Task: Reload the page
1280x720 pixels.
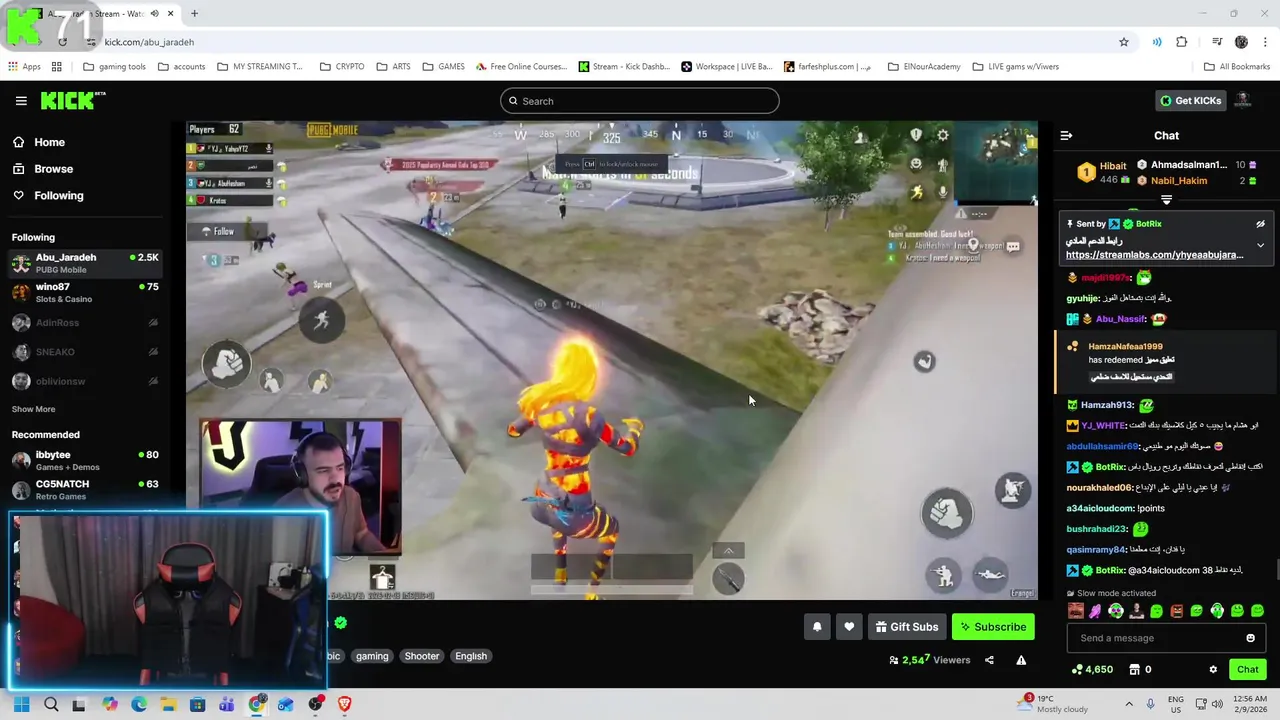Action: [62, 42]
